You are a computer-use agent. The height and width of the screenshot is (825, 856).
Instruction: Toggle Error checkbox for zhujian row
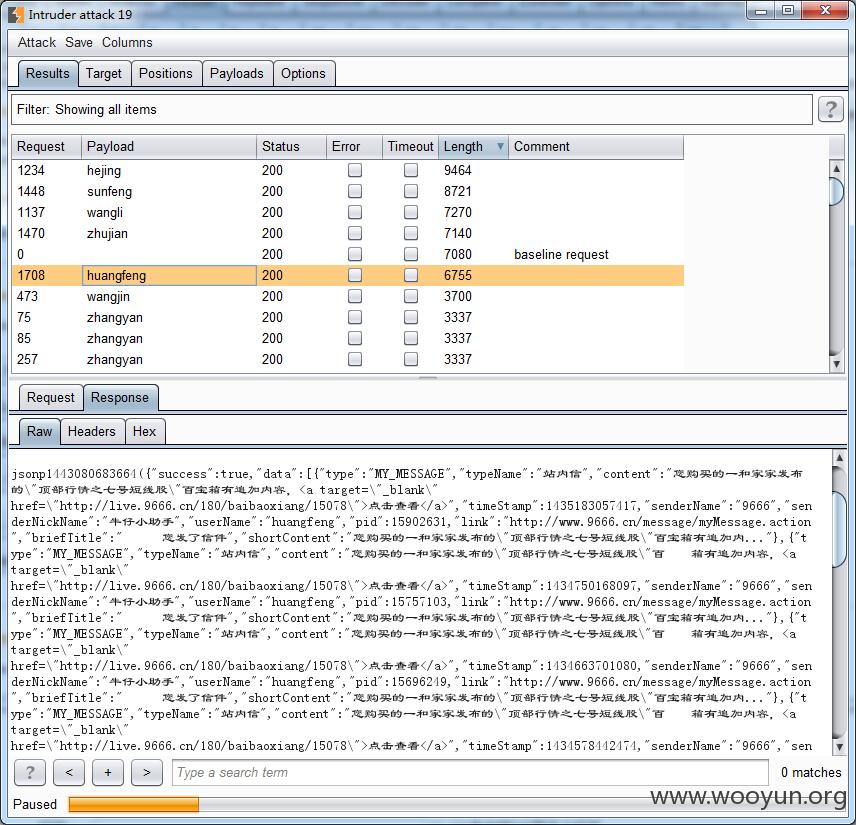[x=355, y=233]
